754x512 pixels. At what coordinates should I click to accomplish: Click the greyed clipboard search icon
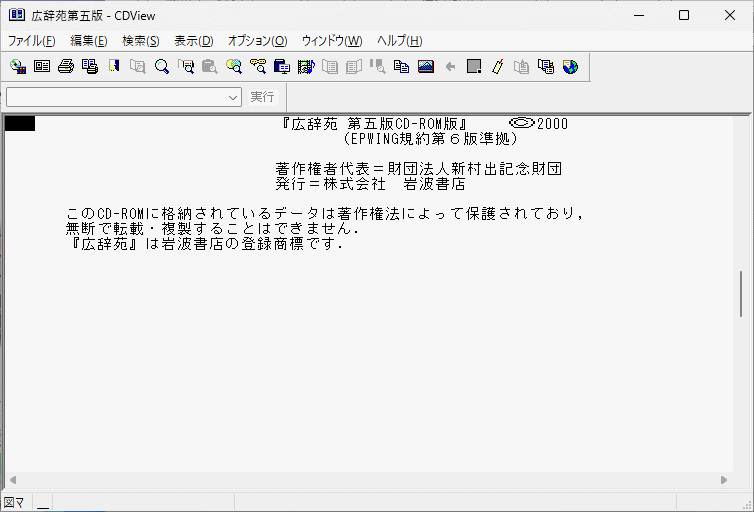pyautogui.click(x=210, y=66)
